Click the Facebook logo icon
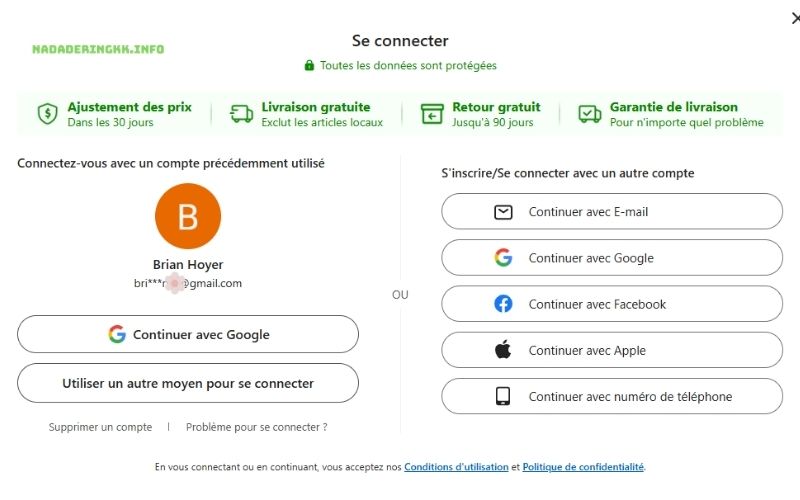800x500 pixels. (x=503, y=304)
